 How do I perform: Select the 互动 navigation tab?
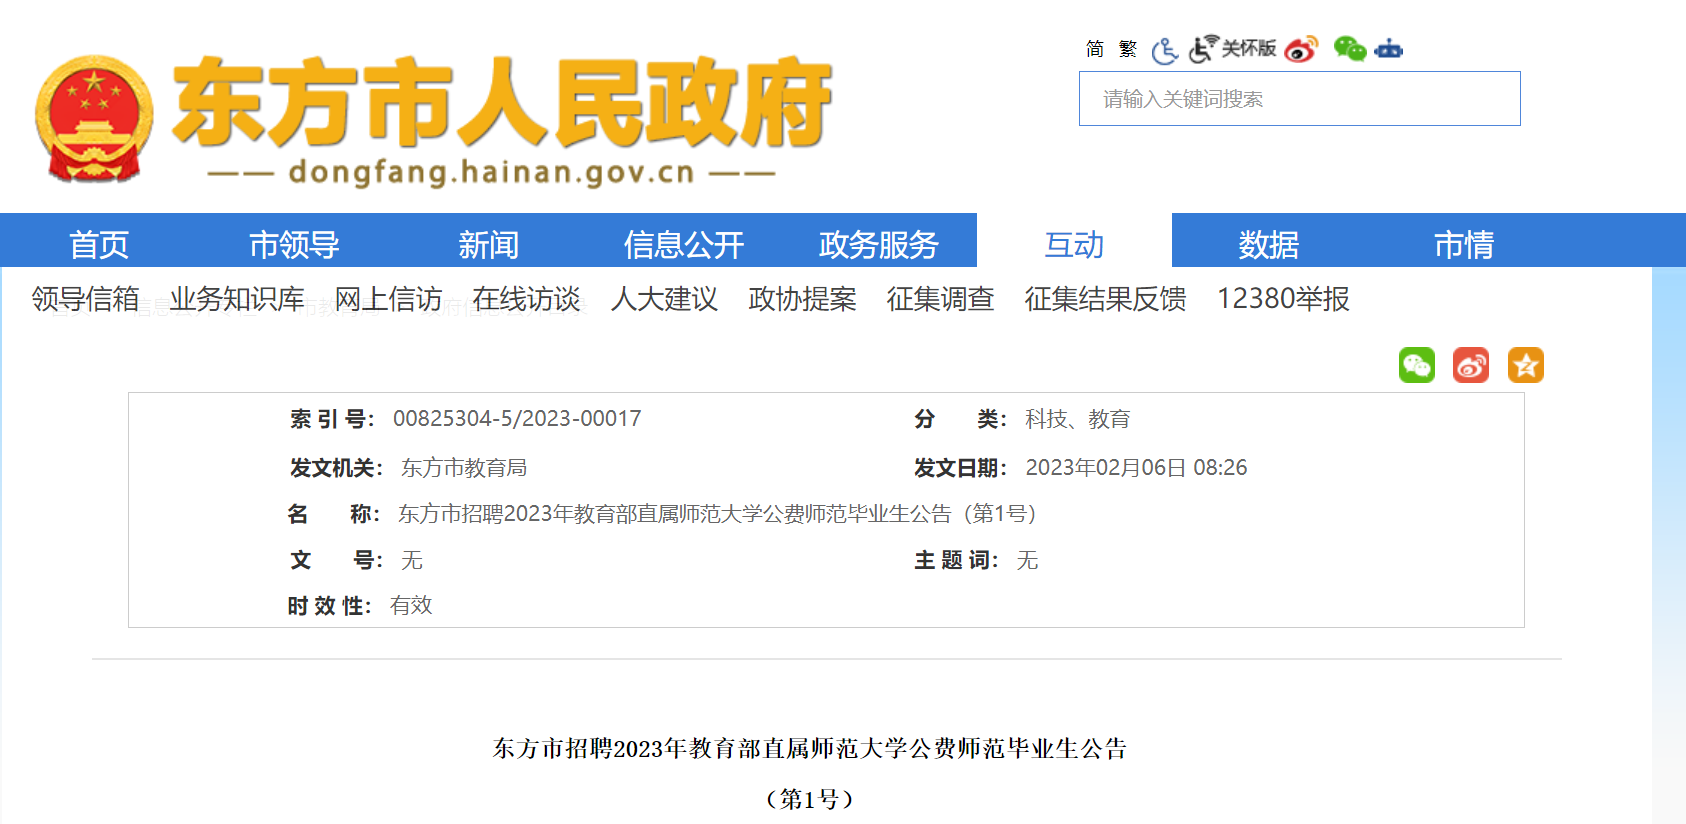[x=1074, y=244]
